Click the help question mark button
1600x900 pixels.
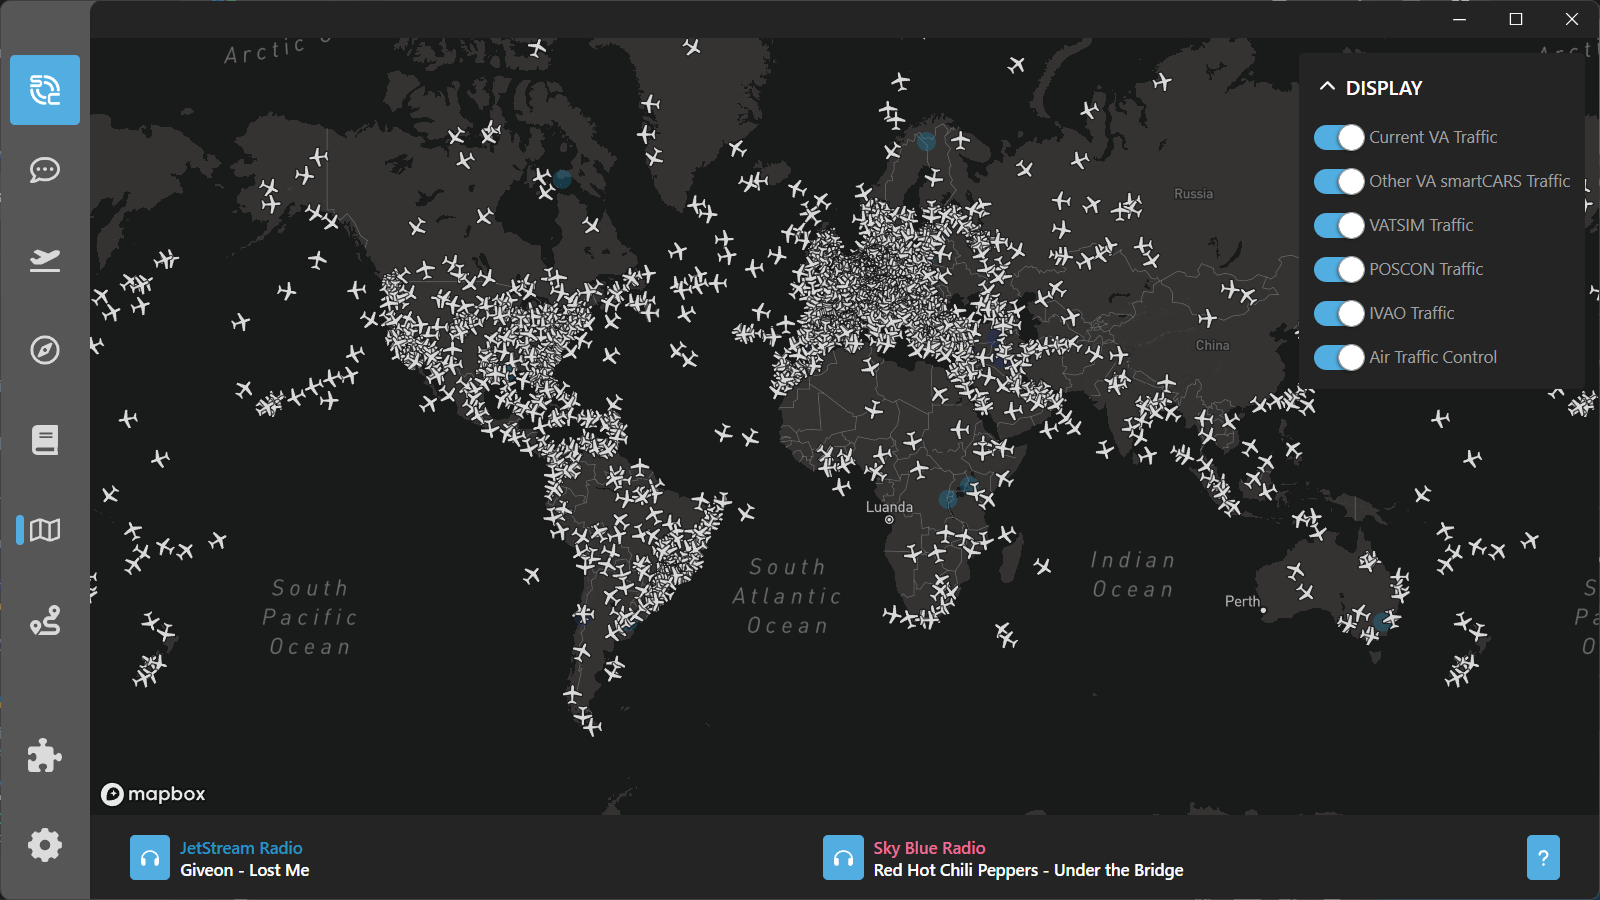tap(1543, 858)
